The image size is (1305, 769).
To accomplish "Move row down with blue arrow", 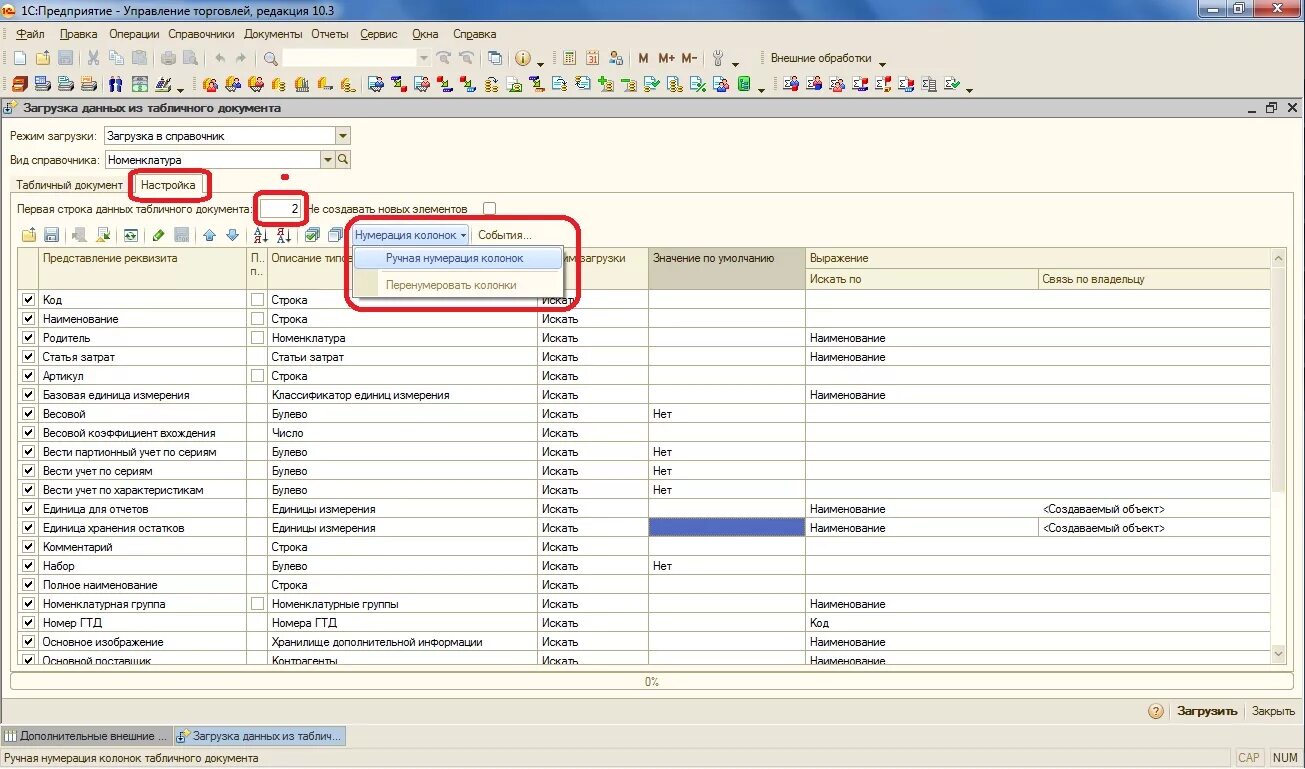I will coord(232,235).
